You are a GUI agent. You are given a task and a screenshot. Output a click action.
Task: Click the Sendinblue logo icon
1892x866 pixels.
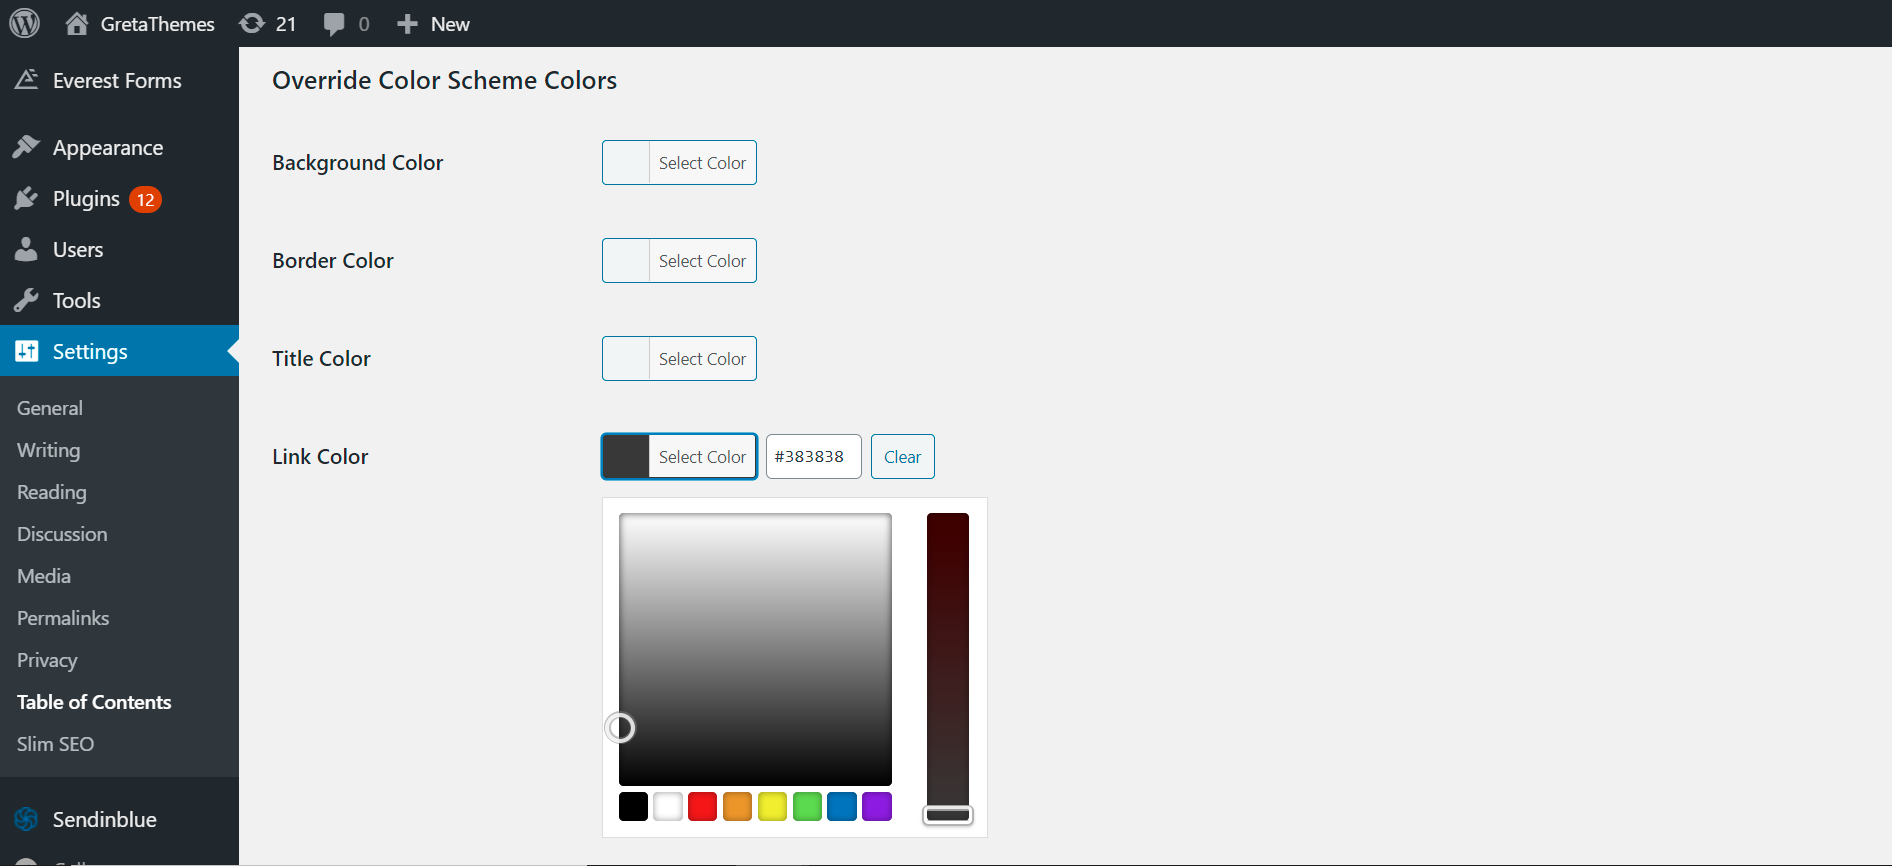click(26, 819)
